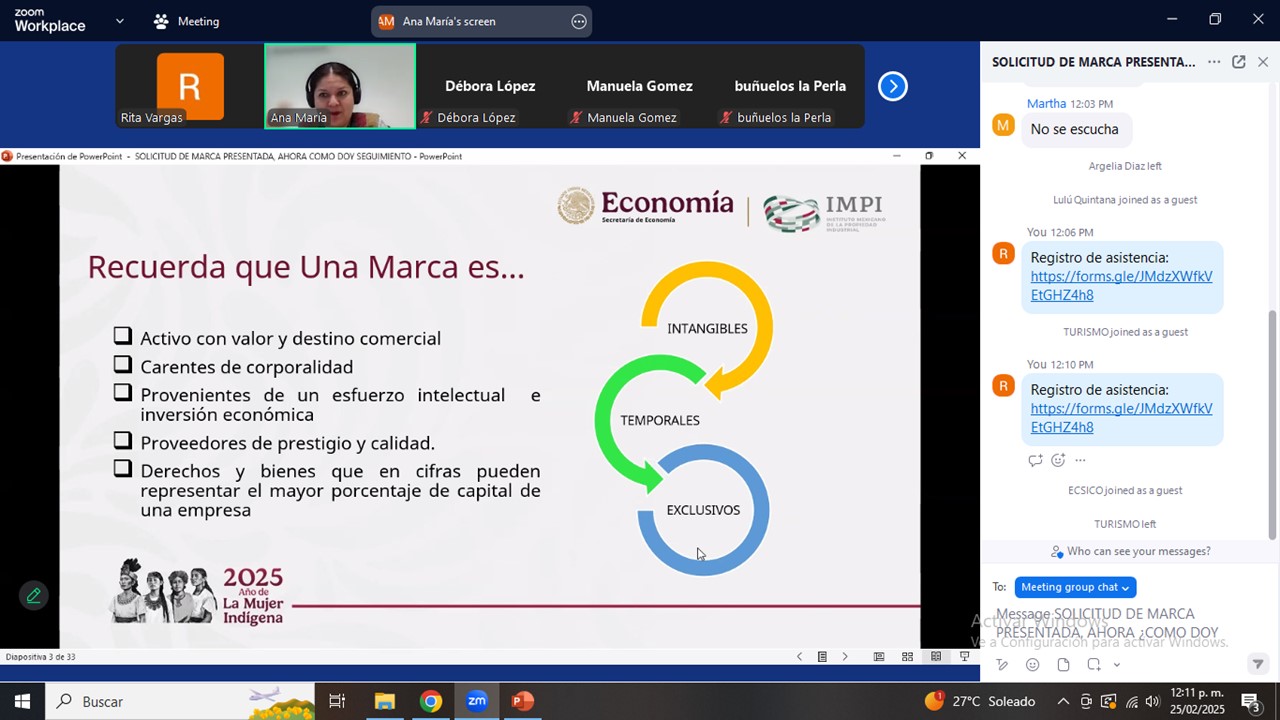Click Who can see your messages
The image size is (1280, 720).
[x=1130, y=552]
